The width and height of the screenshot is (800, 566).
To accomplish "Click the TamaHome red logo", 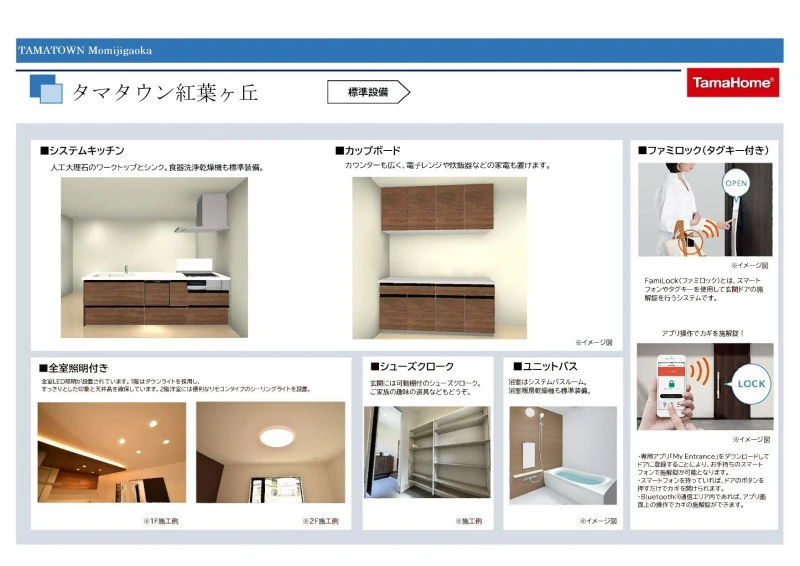I will point(733,85).
